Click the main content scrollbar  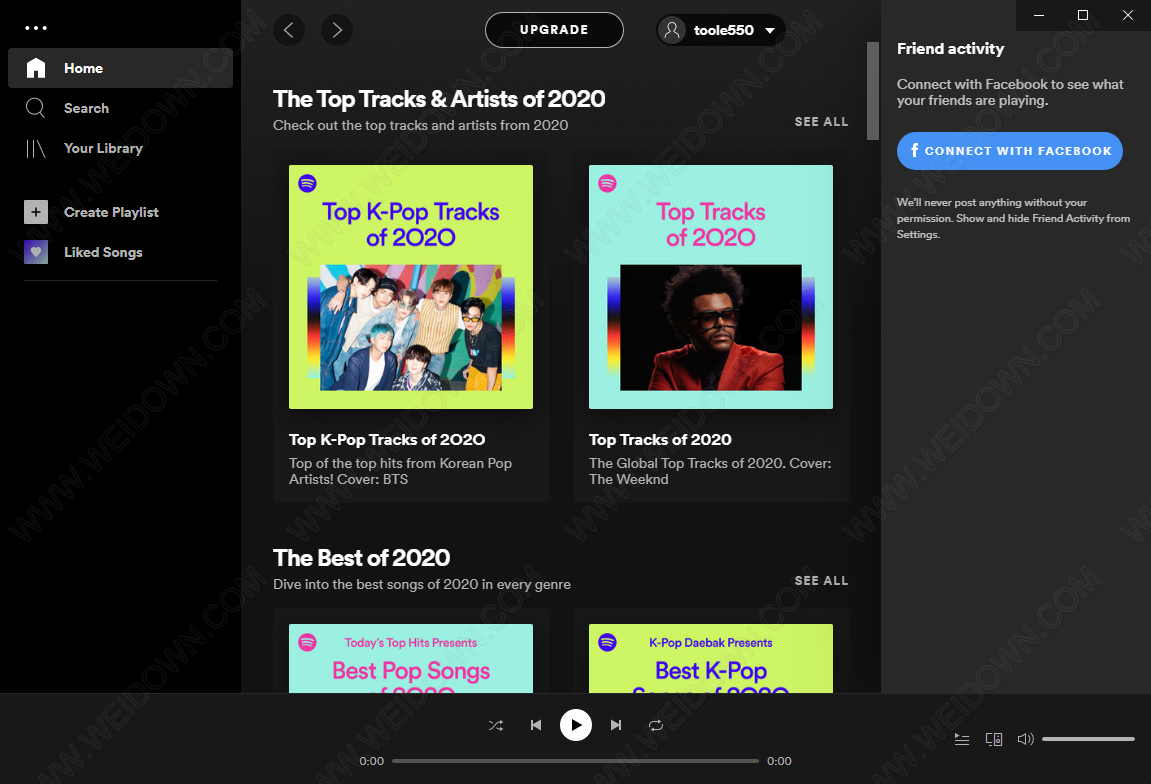[x=873, y=91]
